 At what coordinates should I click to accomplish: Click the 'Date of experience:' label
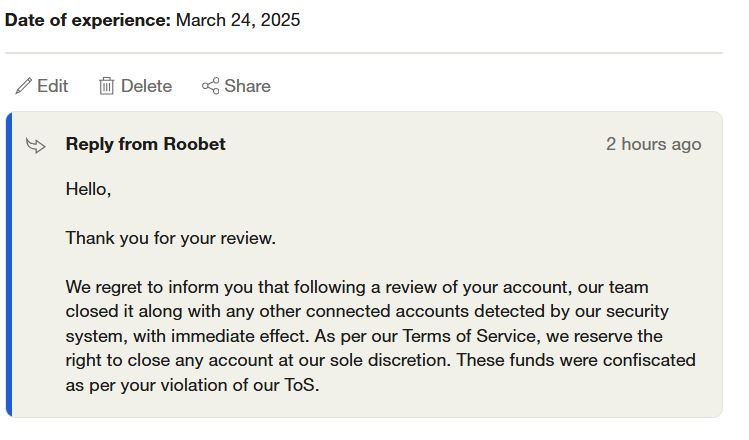(88, 20)
